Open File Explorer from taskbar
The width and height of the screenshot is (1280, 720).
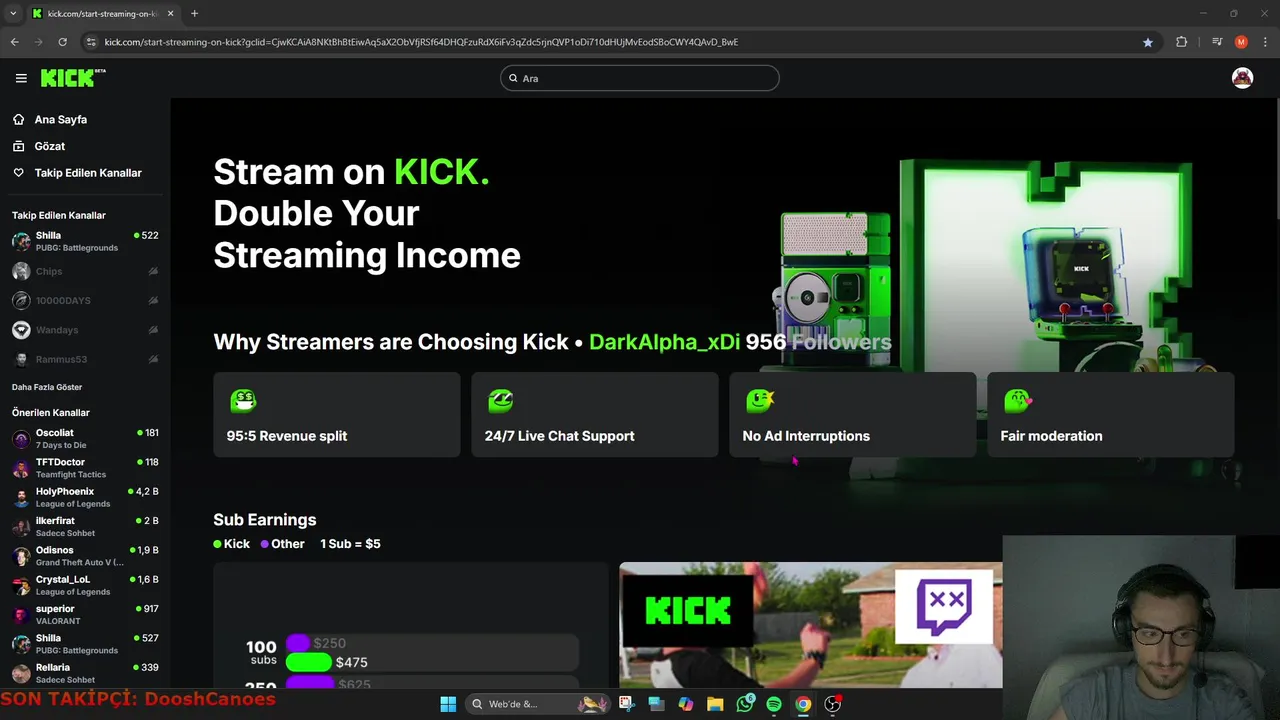pos(715,704)
